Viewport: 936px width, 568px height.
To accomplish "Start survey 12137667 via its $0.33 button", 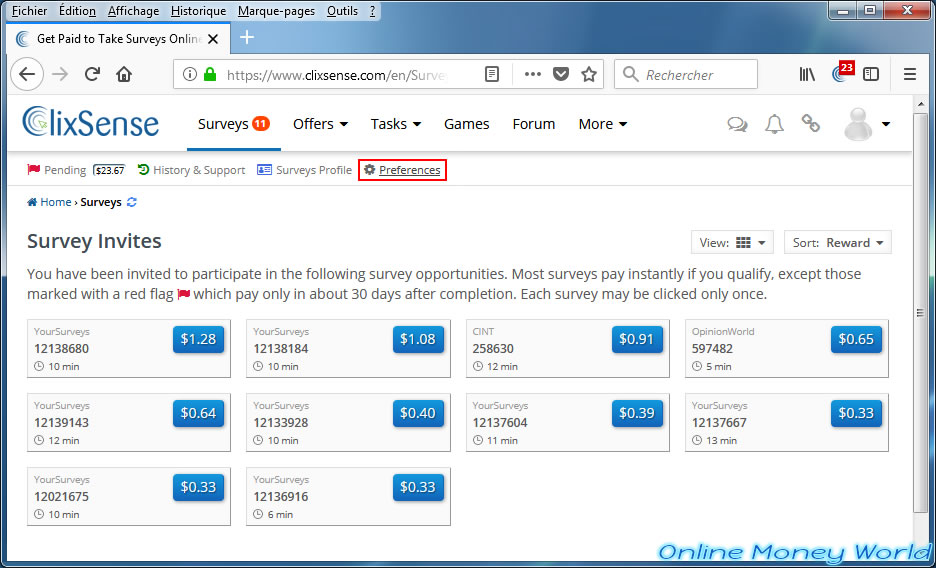I will [x=856, y=413].
